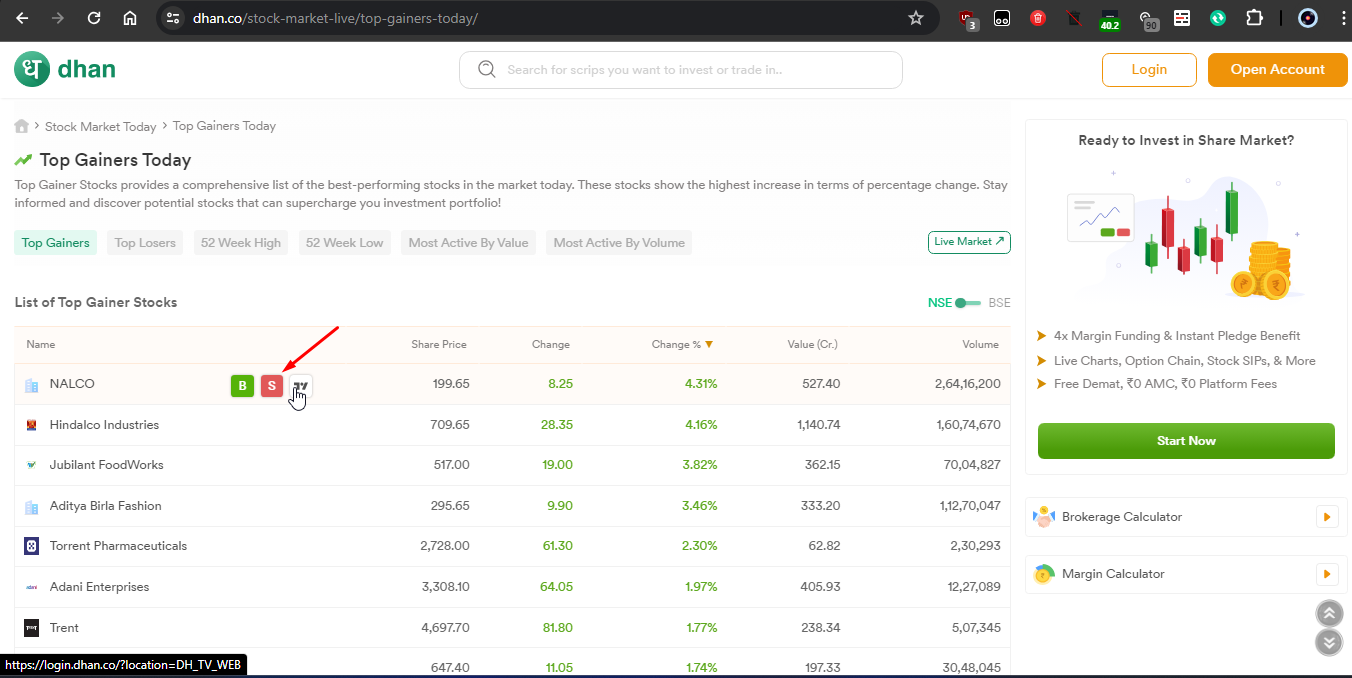Click the green Start Now button
The height and width of the screenshot is (678, 1352).
(x=1186, y=441)
